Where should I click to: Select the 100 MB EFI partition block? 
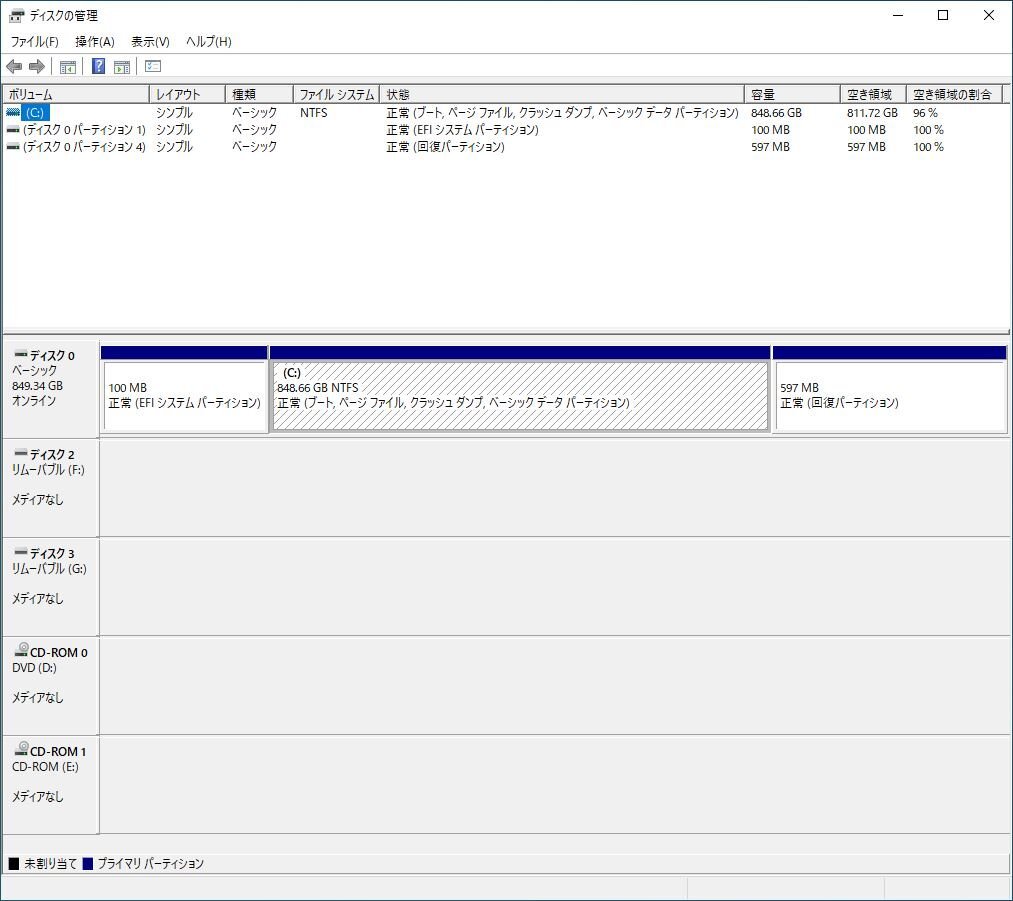[185, 389]
